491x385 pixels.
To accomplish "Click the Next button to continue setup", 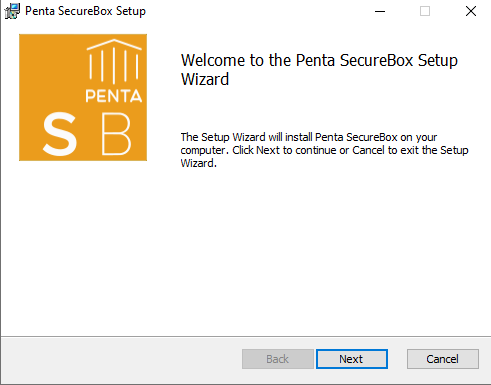I will pos(352,359).
